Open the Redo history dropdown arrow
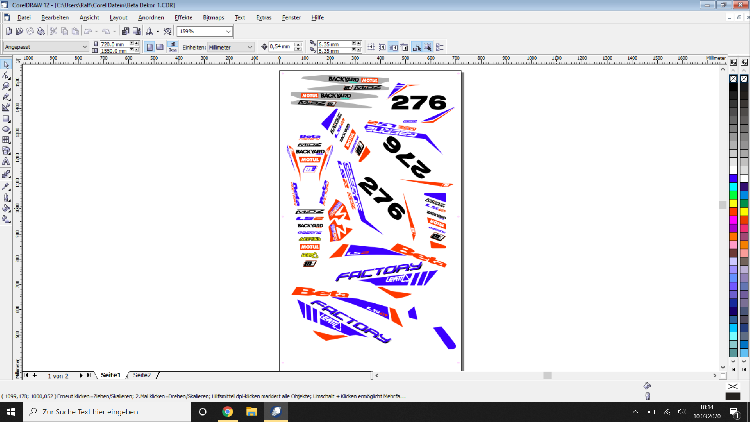Image resolution: width=750 pixels, height=422 pixels. 115,31
